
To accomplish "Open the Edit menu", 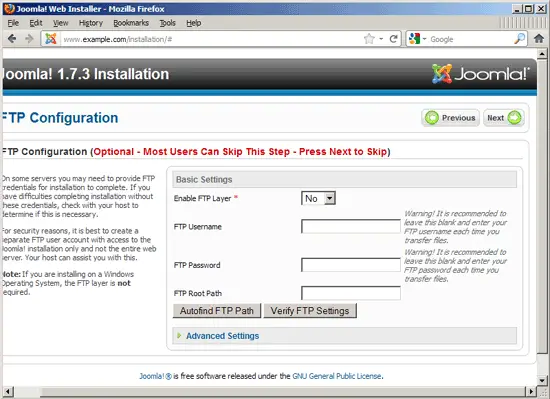I will tap(36, 23).
